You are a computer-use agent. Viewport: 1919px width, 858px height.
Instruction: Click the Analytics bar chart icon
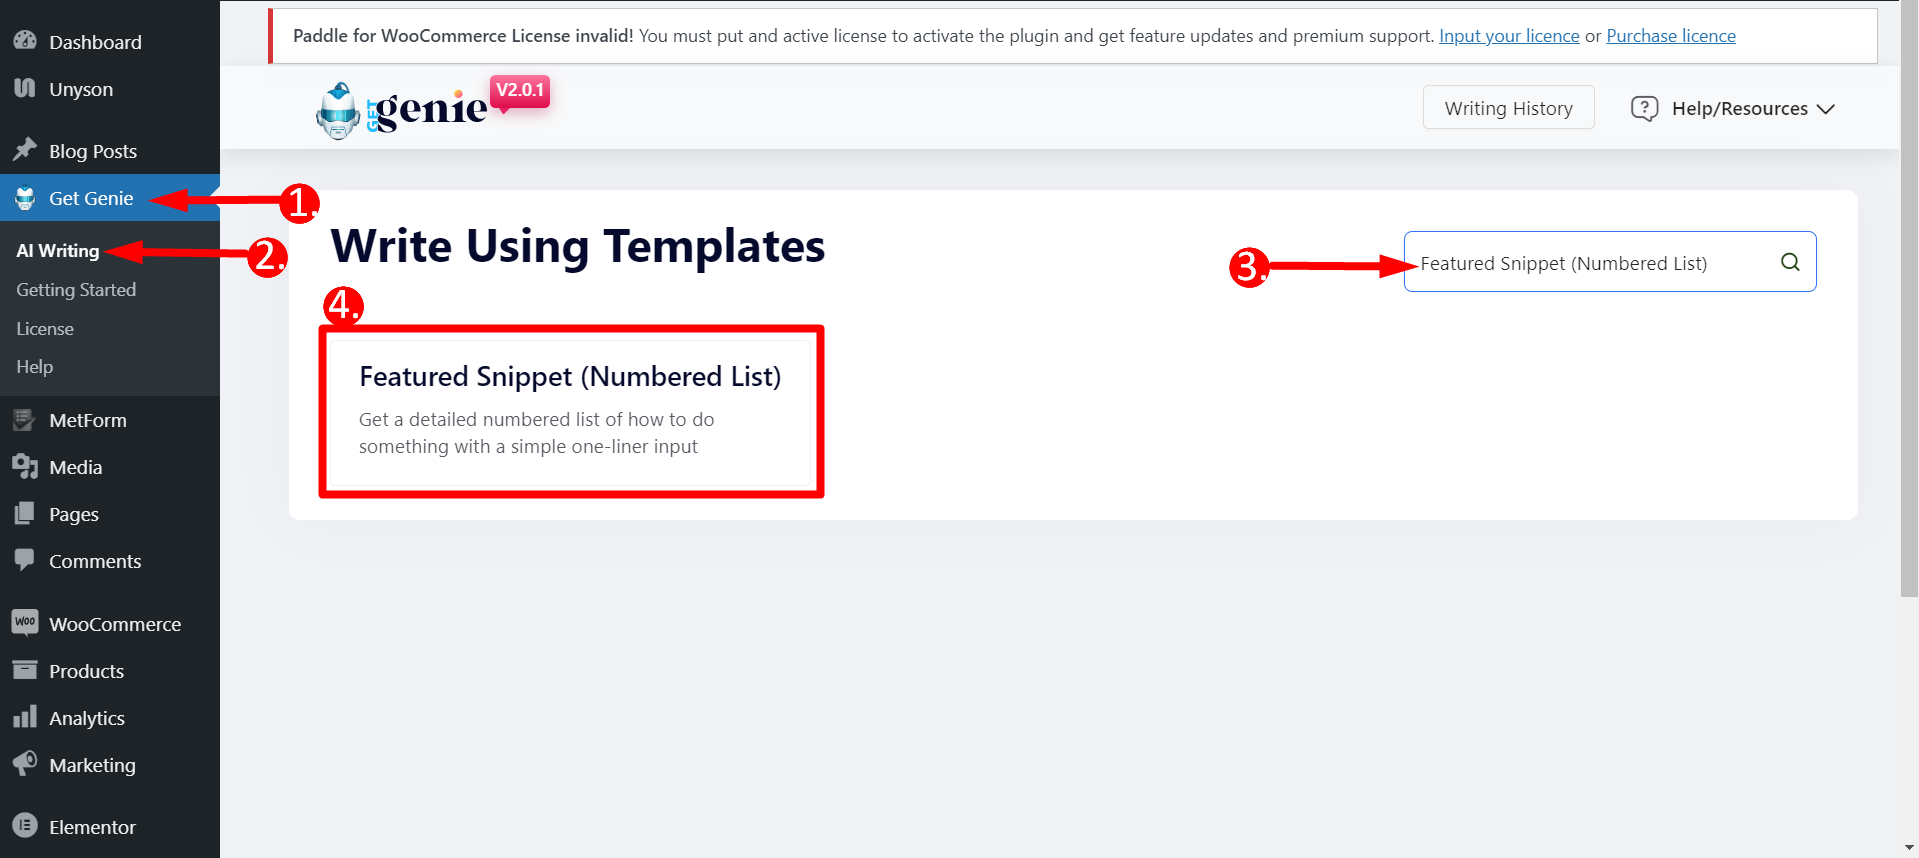tap(25, 717)
